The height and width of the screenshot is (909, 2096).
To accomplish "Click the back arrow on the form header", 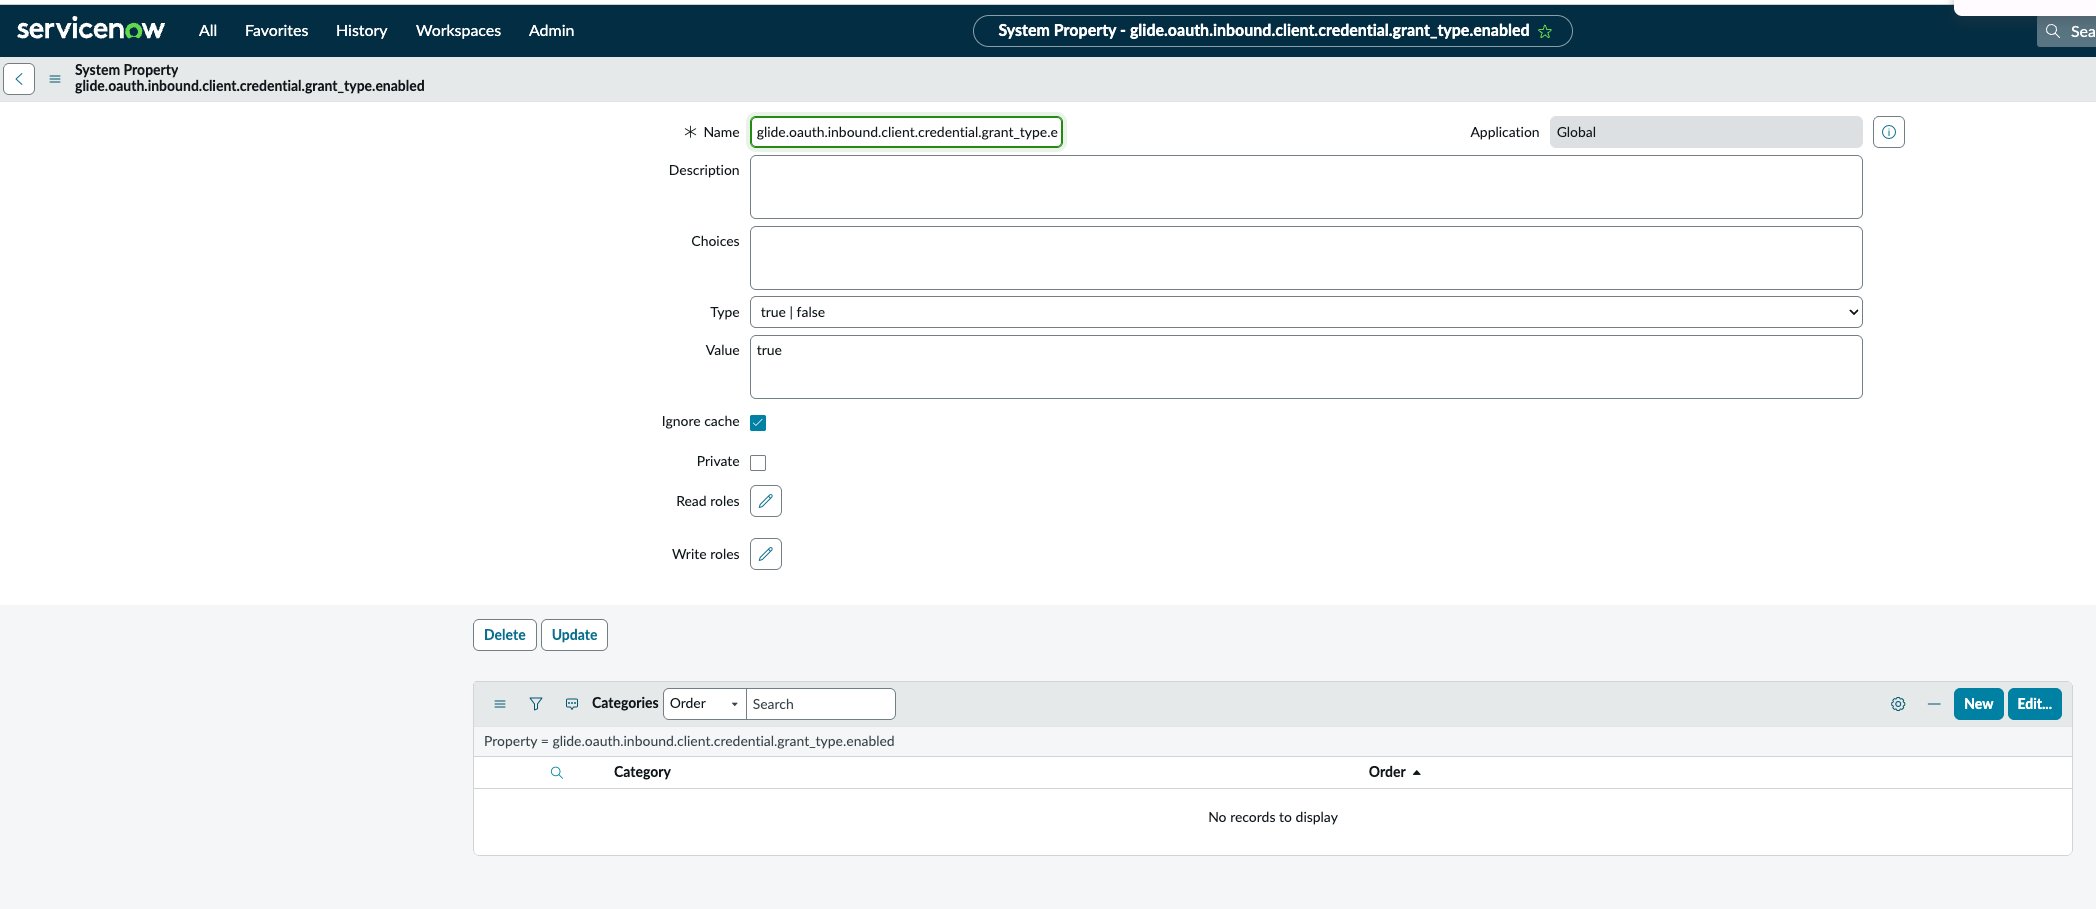I will pyautogui.click(x=18, y=78).
